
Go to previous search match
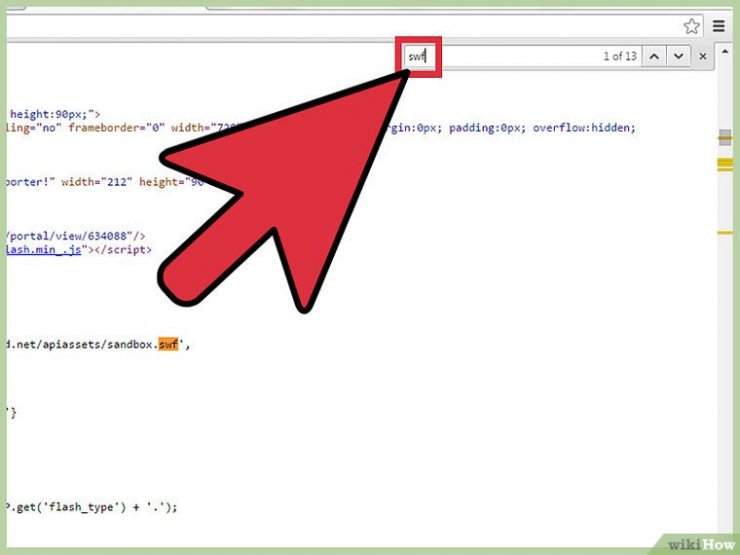pyautogui.click(x=654, y=56)
